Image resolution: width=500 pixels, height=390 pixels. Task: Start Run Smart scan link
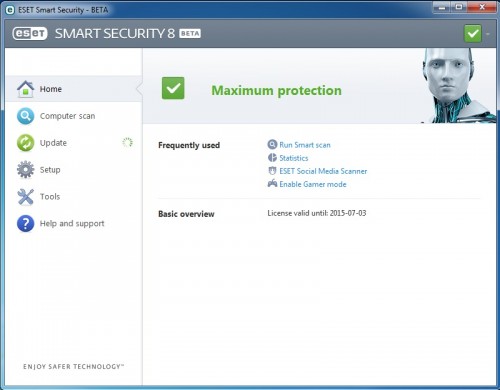coord(305,145)
